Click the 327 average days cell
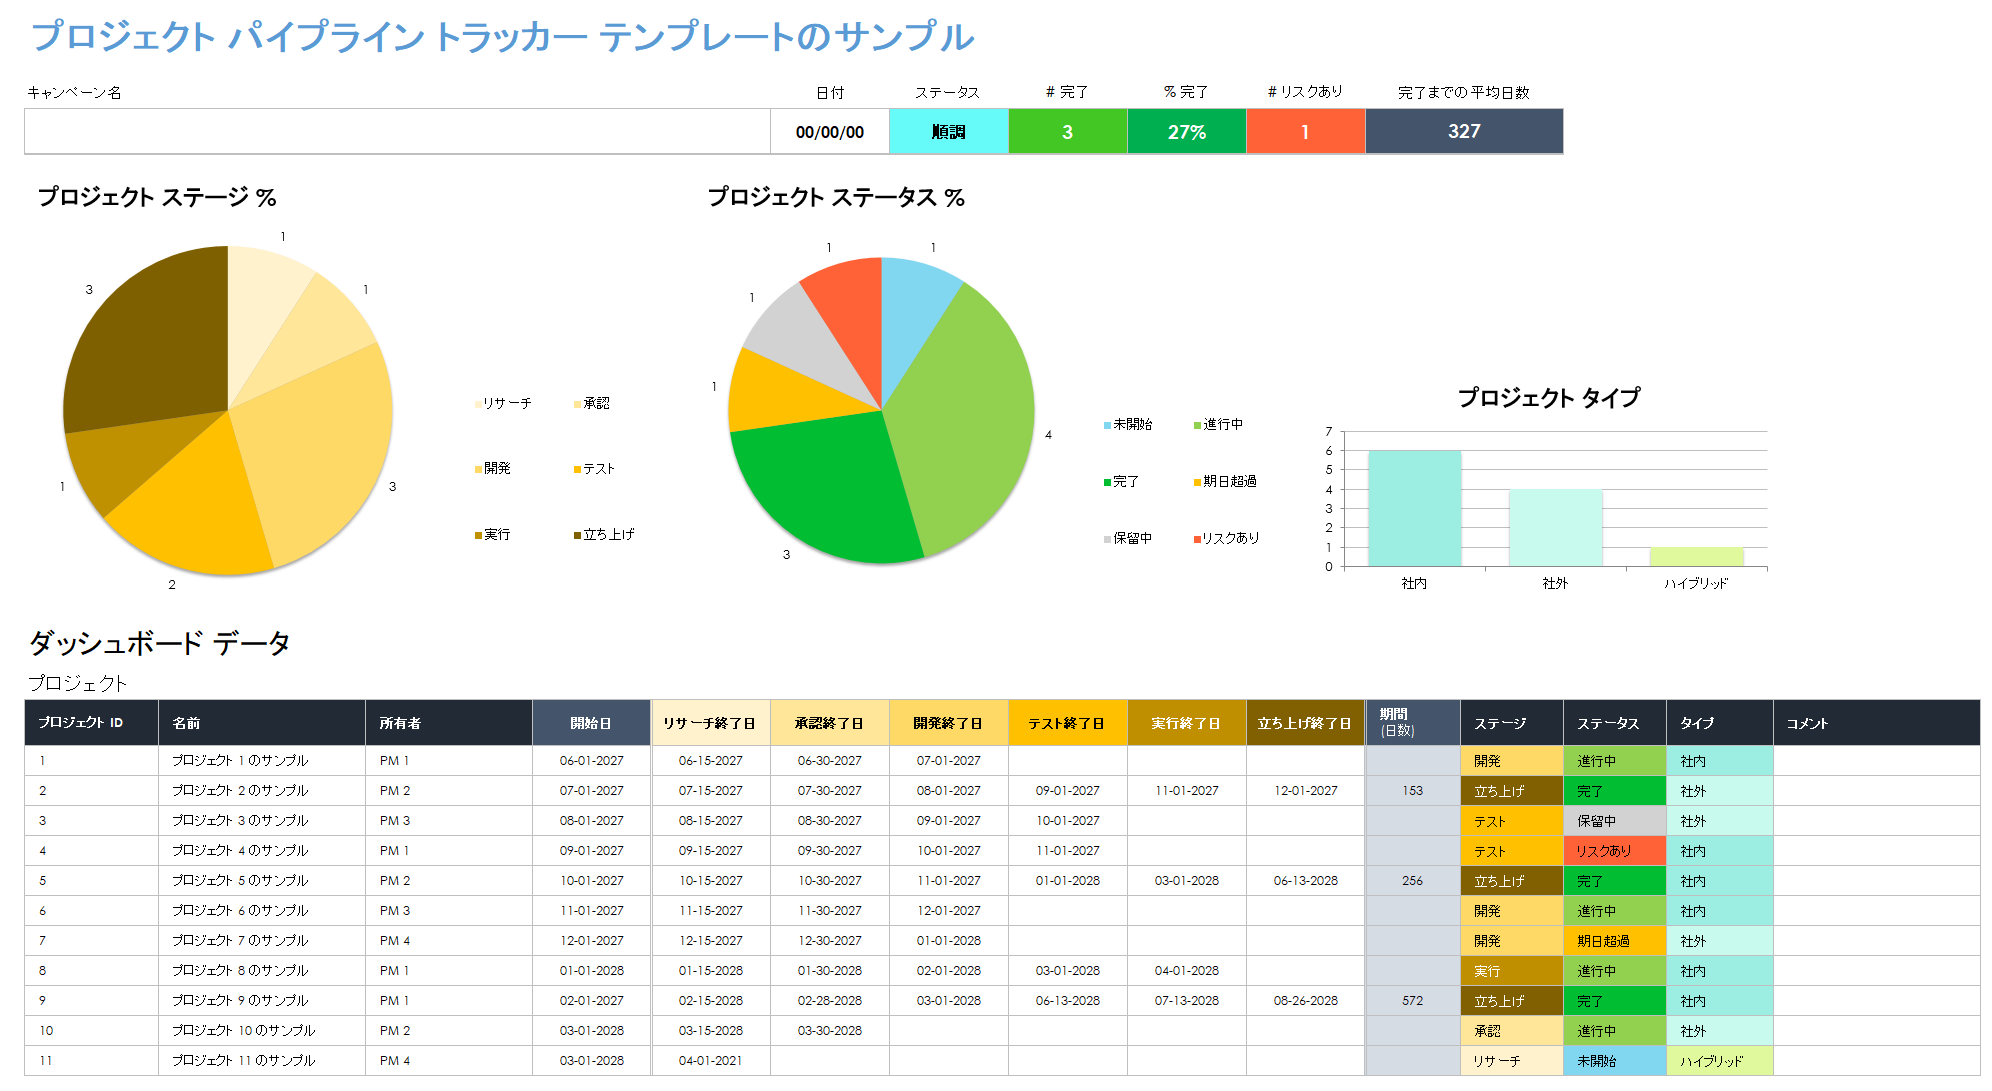This screenshot has width=1992, height=1091. point(1464,131)
